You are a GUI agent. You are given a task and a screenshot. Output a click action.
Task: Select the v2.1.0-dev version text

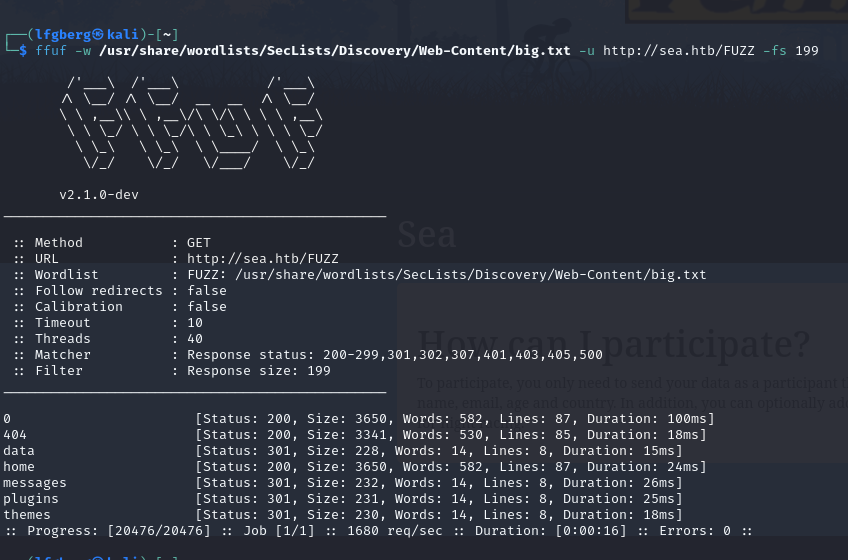98,195
